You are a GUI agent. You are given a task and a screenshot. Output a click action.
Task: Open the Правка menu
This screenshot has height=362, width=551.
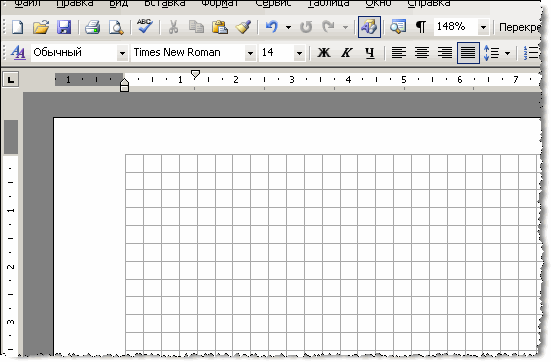[x=75, y=3]
